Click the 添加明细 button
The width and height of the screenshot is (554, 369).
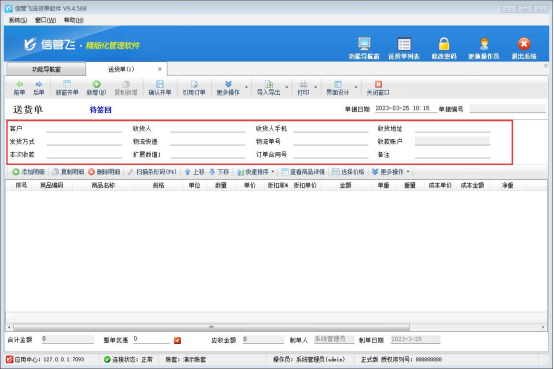[x=29, y=172]
